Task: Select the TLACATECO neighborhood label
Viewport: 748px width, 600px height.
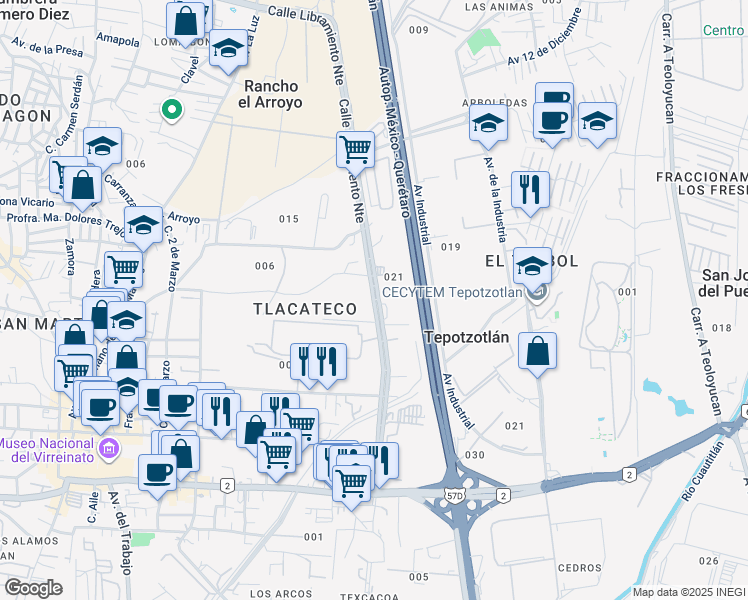Action: pos(305,309)
